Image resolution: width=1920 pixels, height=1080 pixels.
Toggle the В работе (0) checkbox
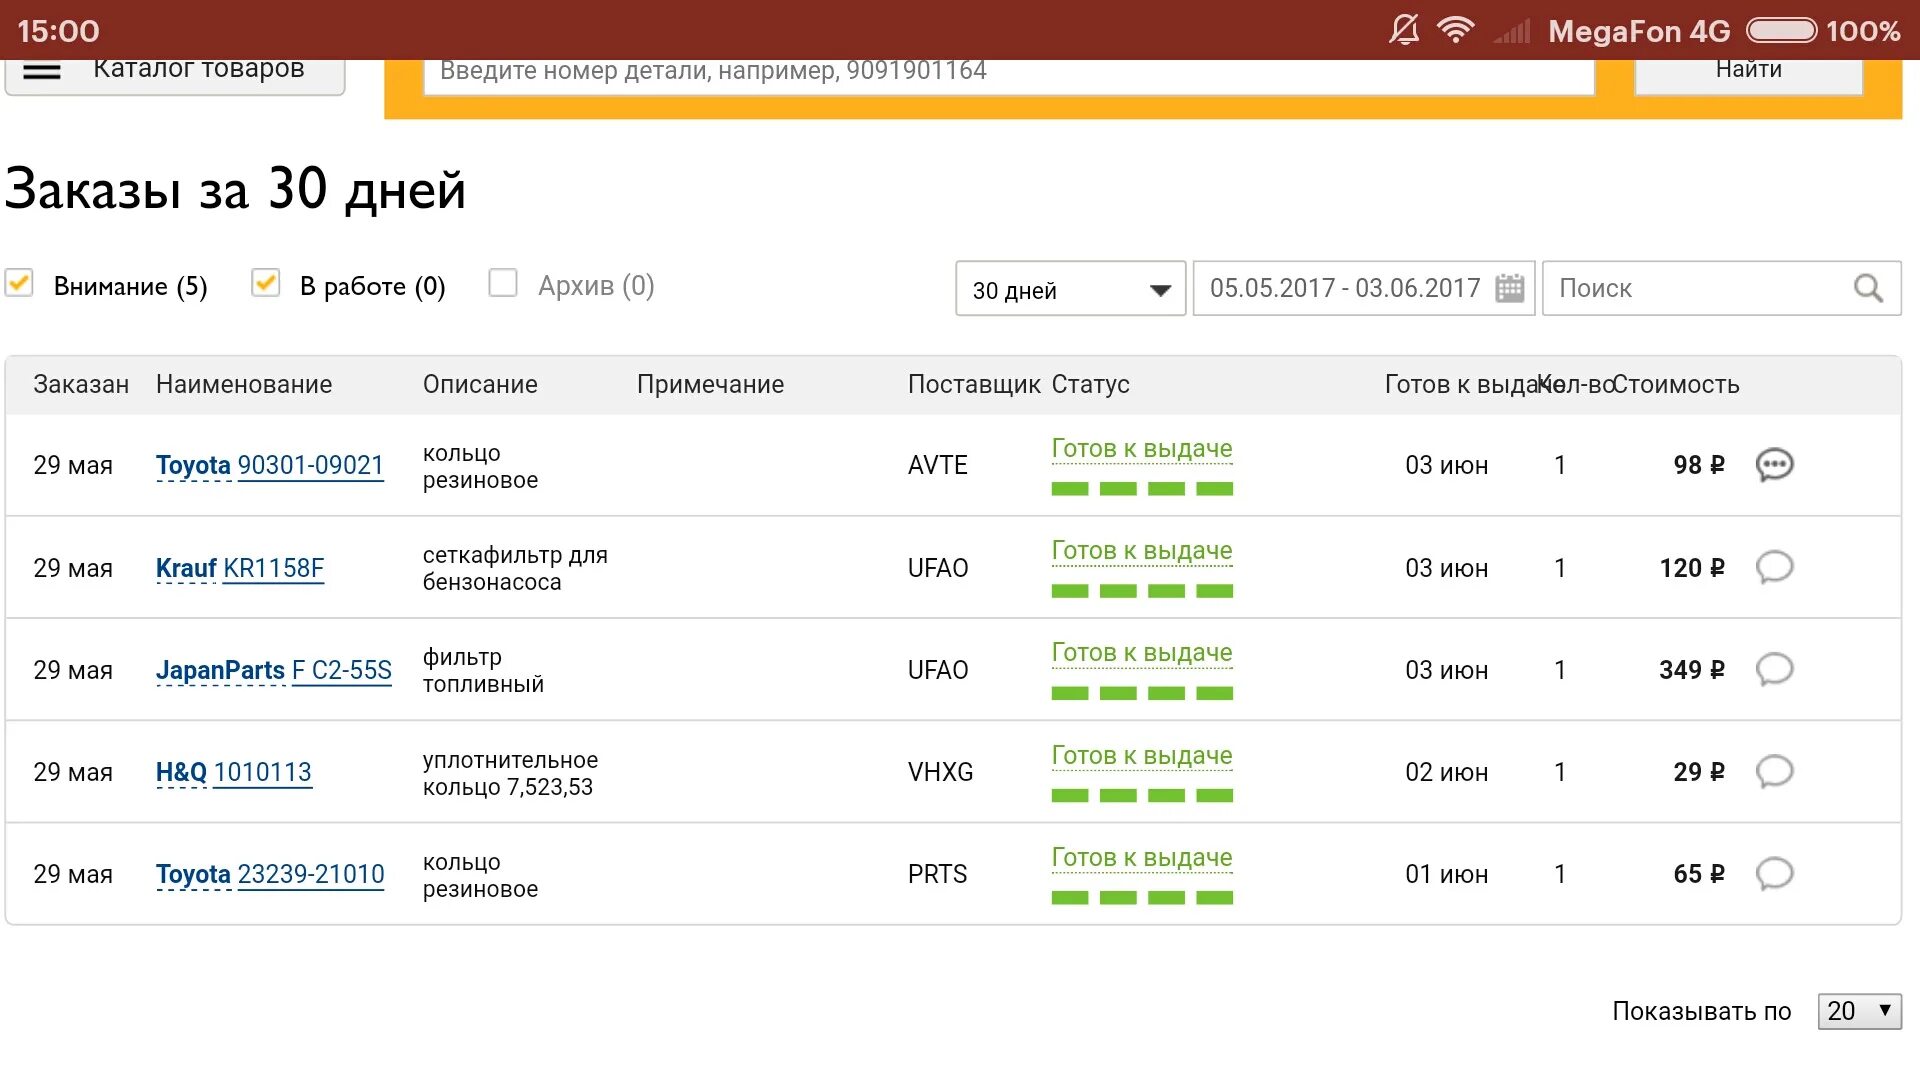(x=265, y=283)
